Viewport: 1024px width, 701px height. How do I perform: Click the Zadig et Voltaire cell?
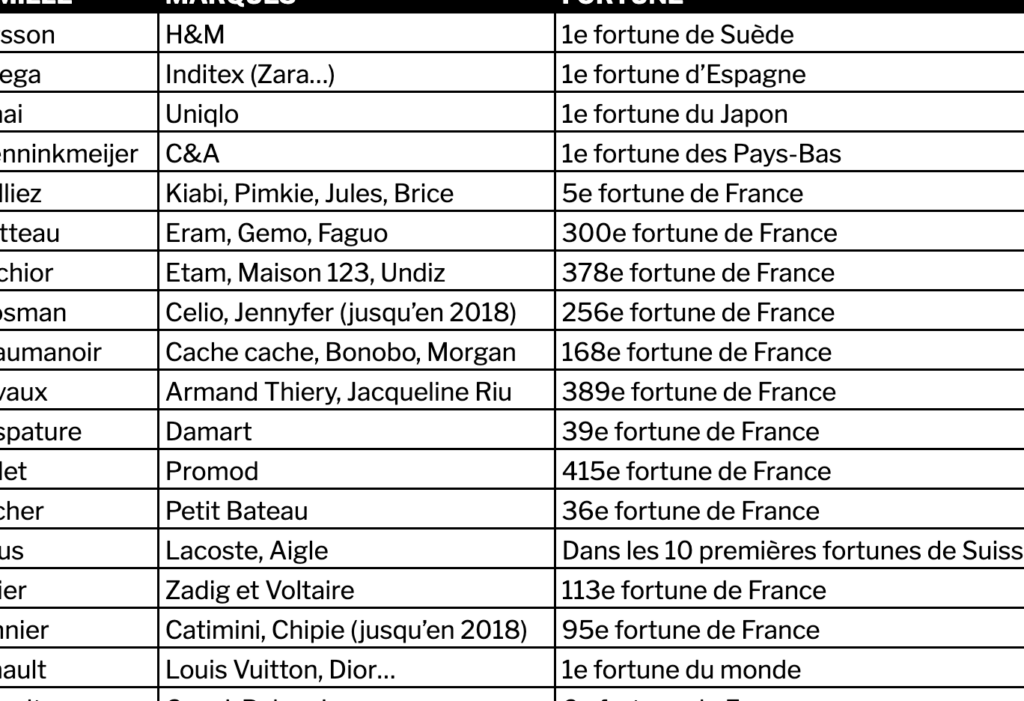357,589
